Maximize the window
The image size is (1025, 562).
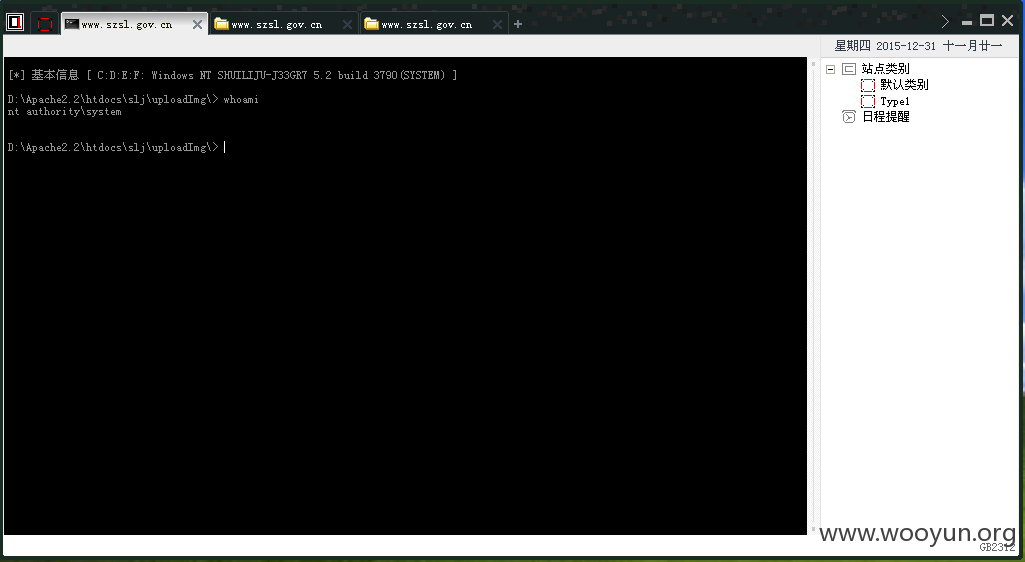tap(987, 20)
